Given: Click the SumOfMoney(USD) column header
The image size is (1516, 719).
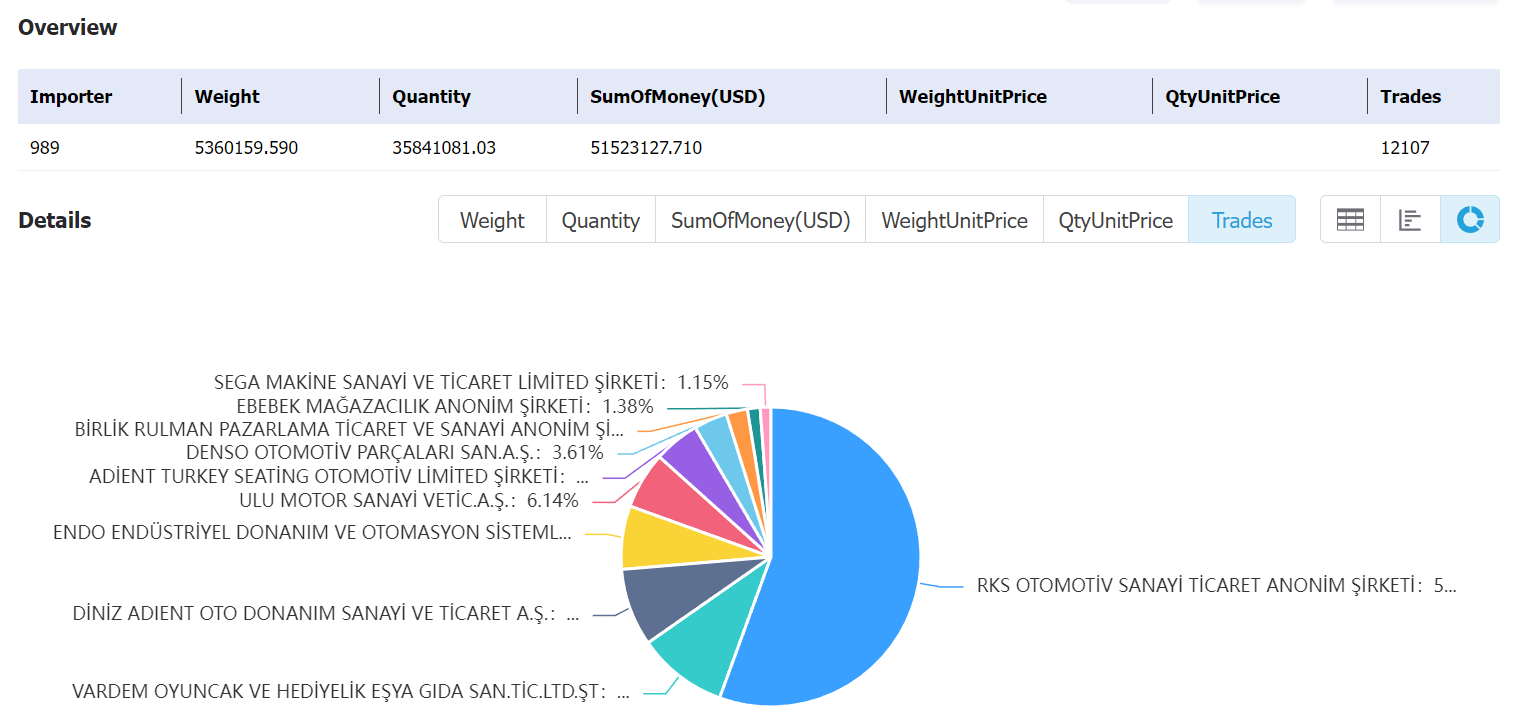Looking at the screenshot, I should (677, 97).
